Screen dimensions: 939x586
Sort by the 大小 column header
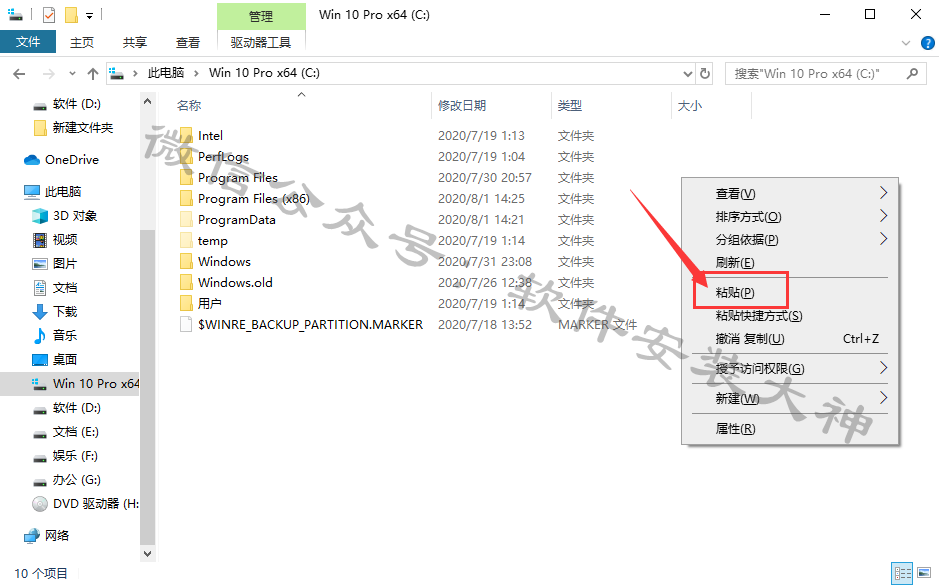coord(689,105)
